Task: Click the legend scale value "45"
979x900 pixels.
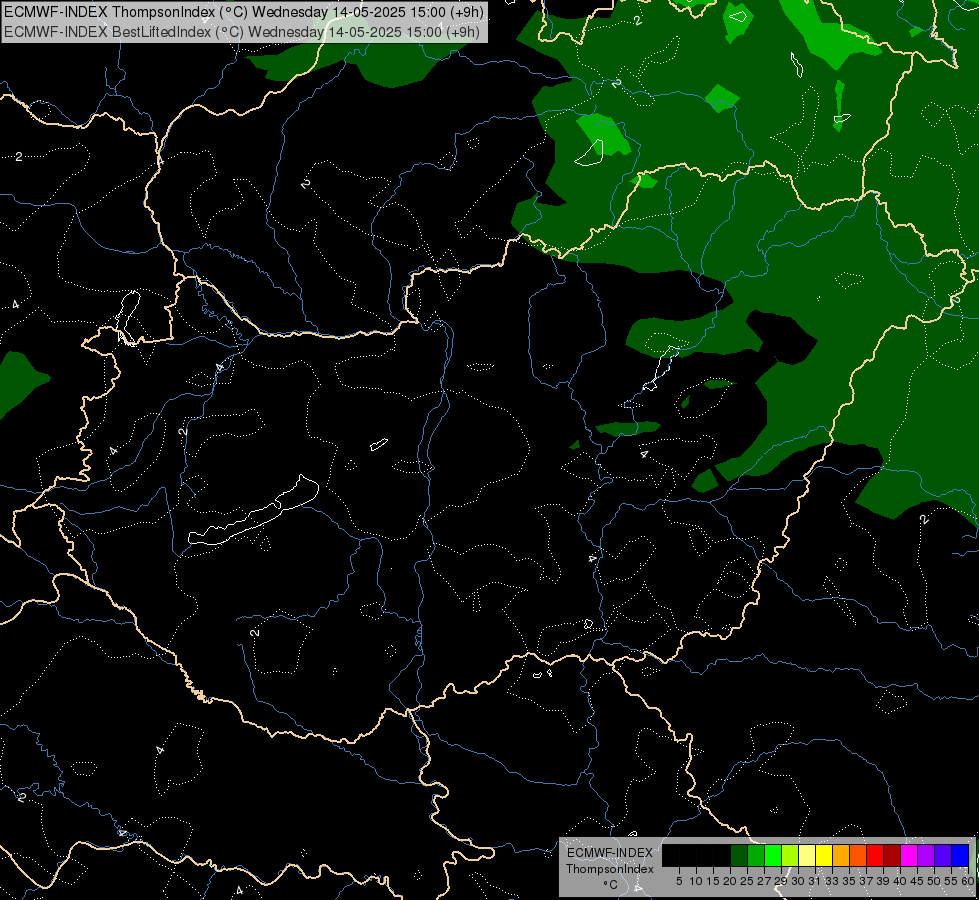Action: point(917,881)
